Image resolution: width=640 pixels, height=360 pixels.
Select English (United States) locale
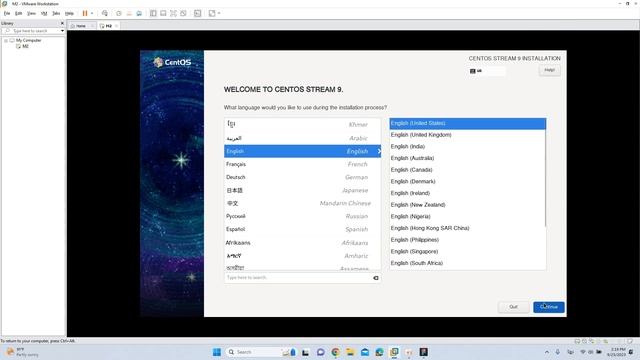pyautogui.click(x=467, y=123)
